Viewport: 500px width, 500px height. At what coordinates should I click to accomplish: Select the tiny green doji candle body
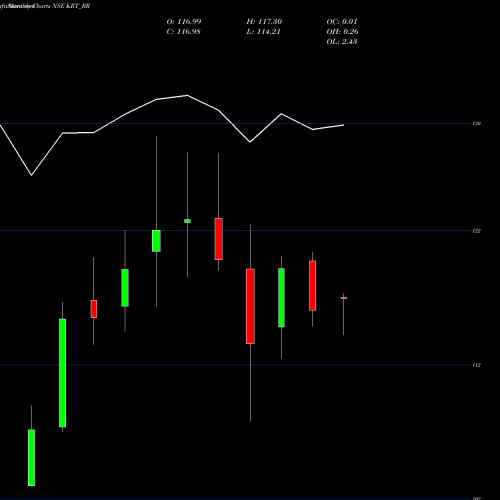187,221
